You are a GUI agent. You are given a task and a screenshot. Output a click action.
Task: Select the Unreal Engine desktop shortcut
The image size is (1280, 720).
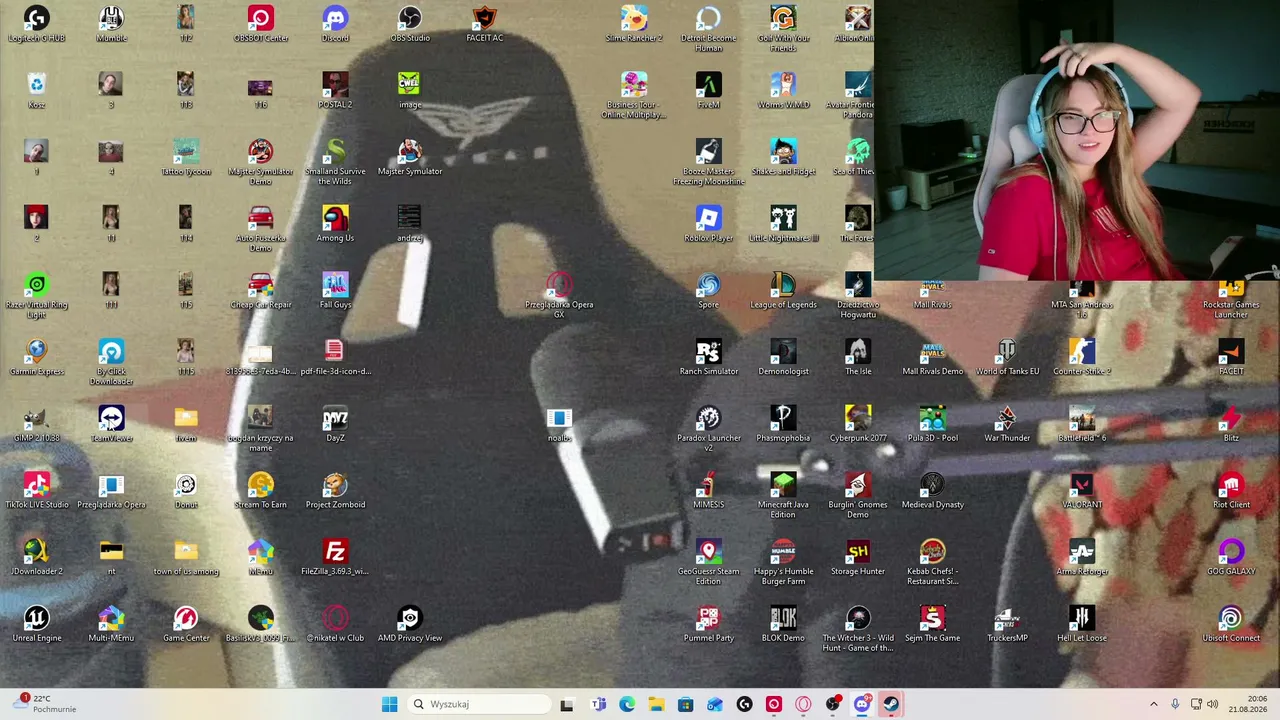[37, 625]
